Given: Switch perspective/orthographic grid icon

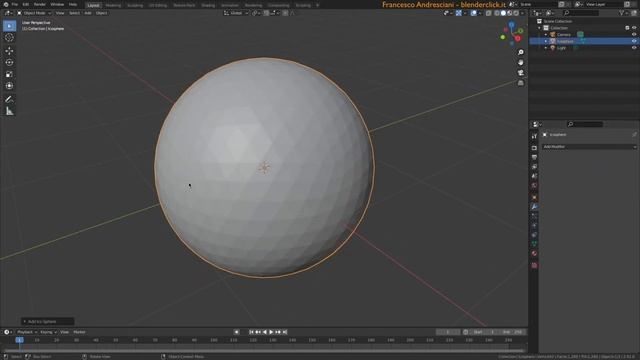Looking at the screenshot, I should (521, 83).
